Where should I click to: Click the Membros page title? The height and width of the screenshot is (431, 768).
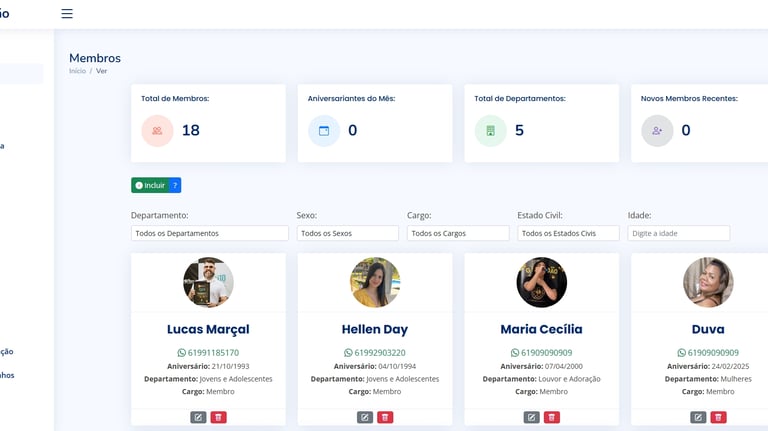click(x=95, y=58)
